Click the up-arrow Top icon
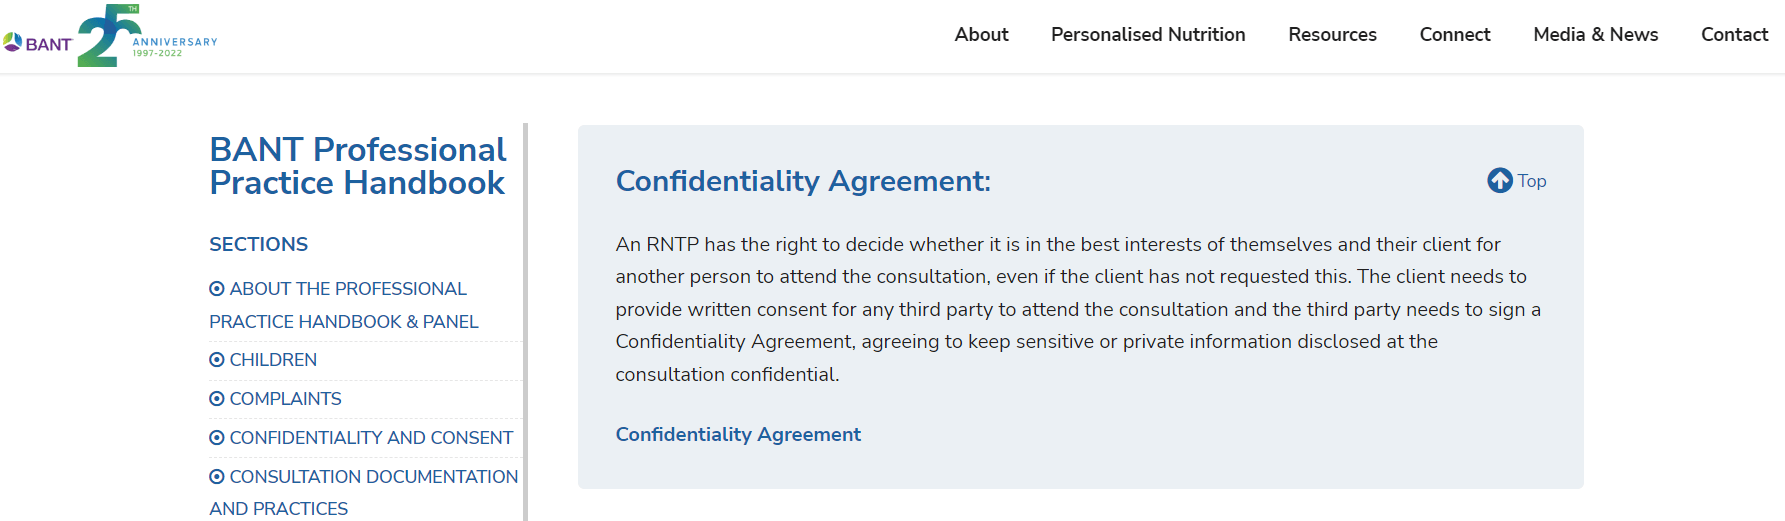This screenshot has width=1785, height=521. [1499, 180]
